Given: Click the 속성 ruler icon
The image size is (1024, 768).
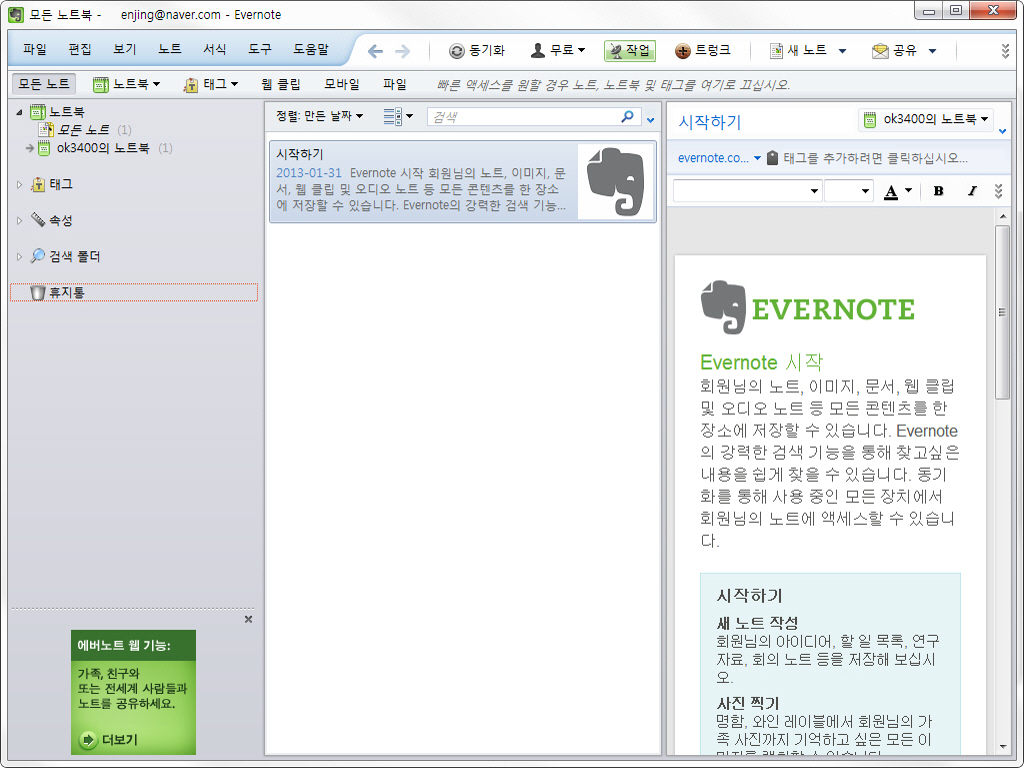Looking at the screenshot, I should (x=38, y=220).
